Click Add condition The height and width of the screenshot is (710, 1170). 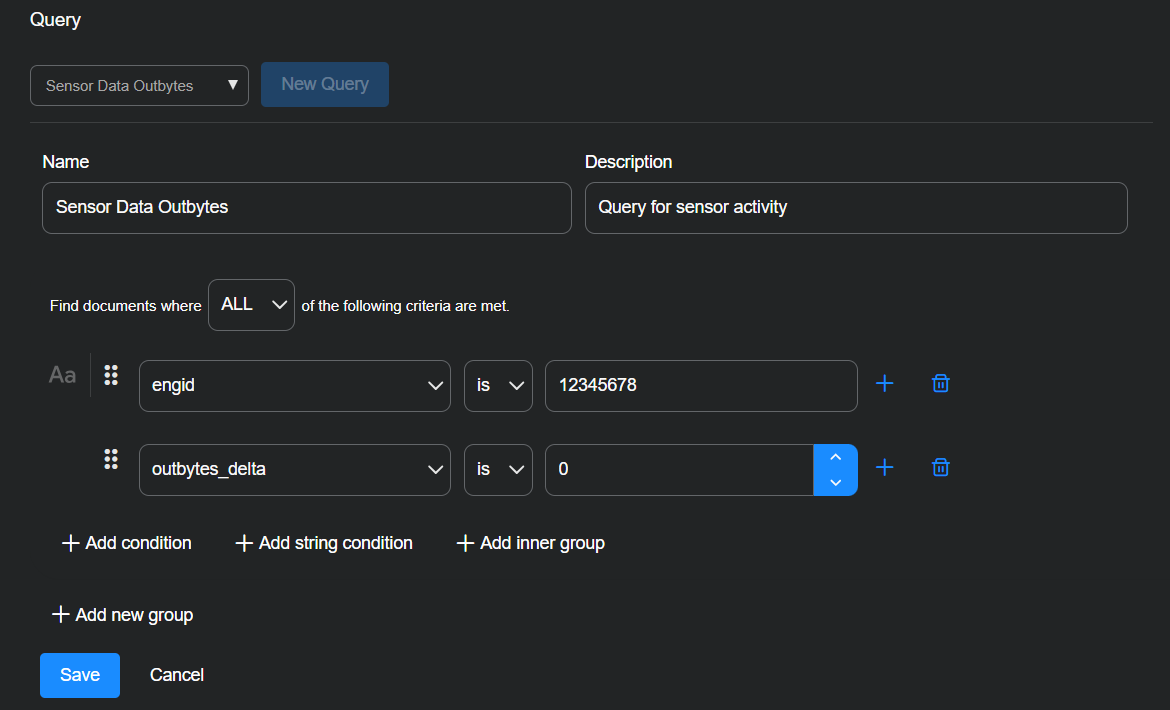(127, 543)
